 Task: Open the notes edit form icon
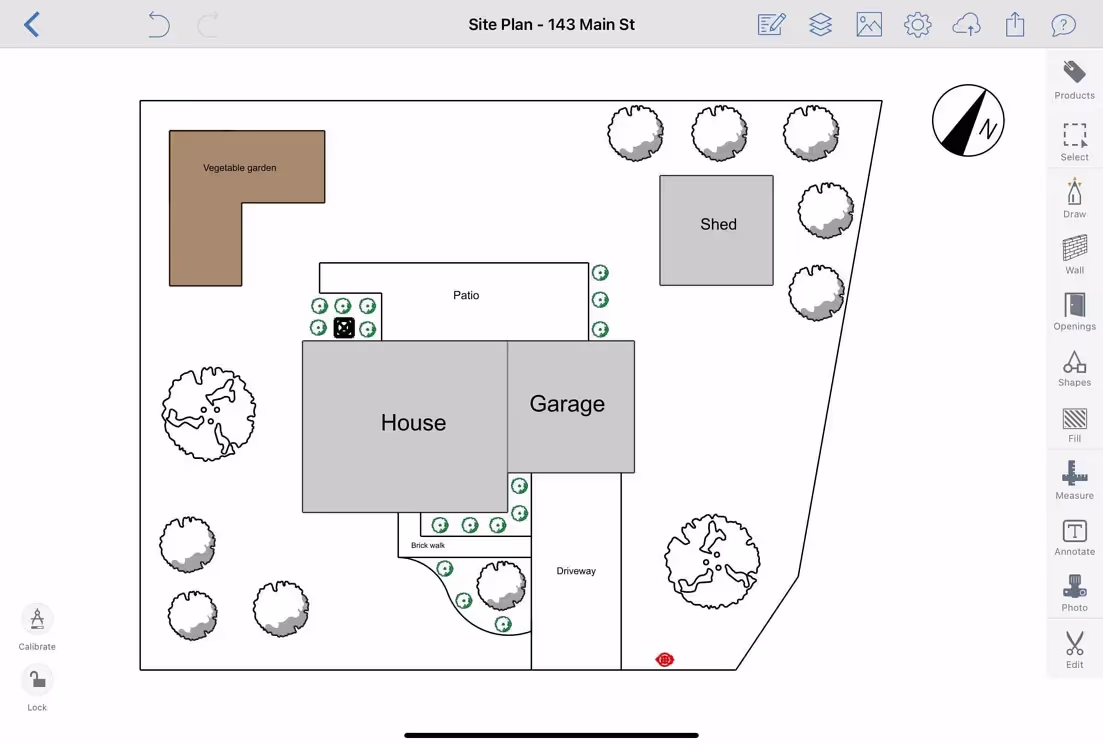771,25
